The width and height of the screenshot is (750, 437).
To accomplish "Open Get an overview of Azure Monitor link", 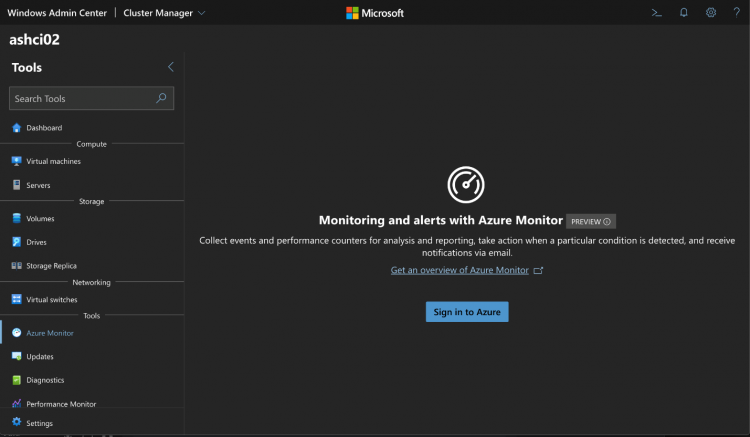I will tap(460, 270).
